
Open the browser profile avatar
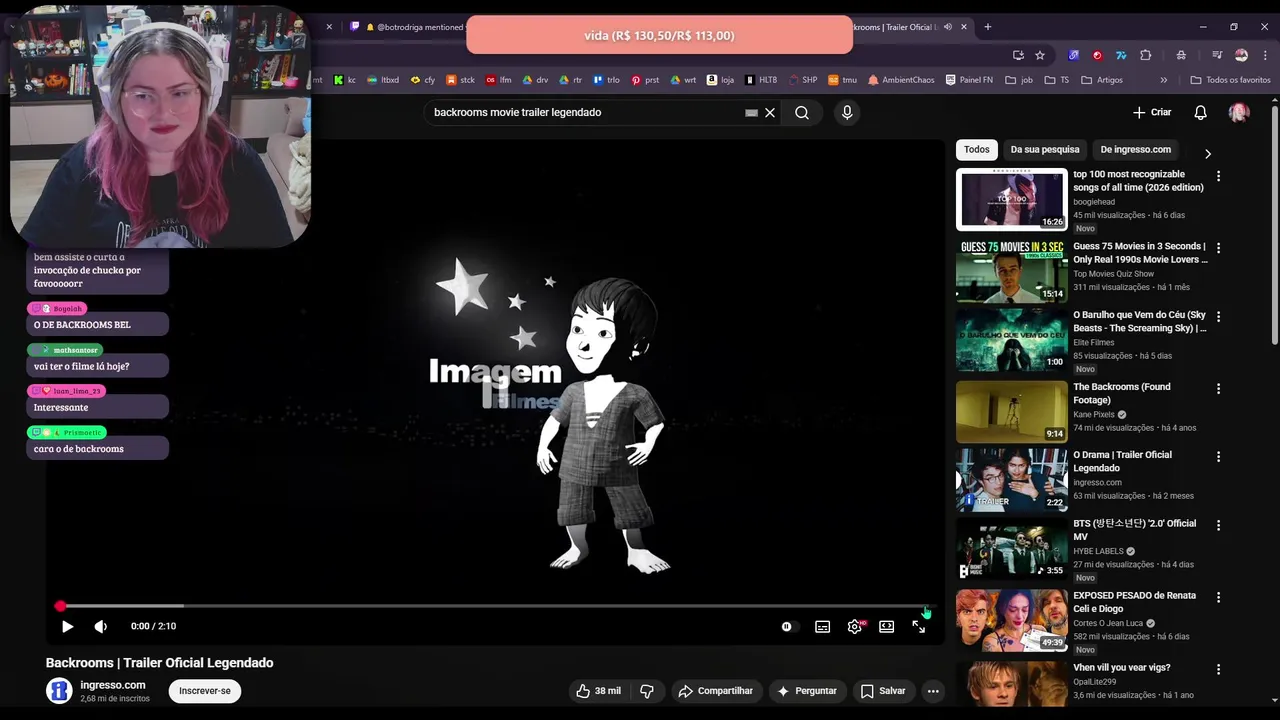1241,55
